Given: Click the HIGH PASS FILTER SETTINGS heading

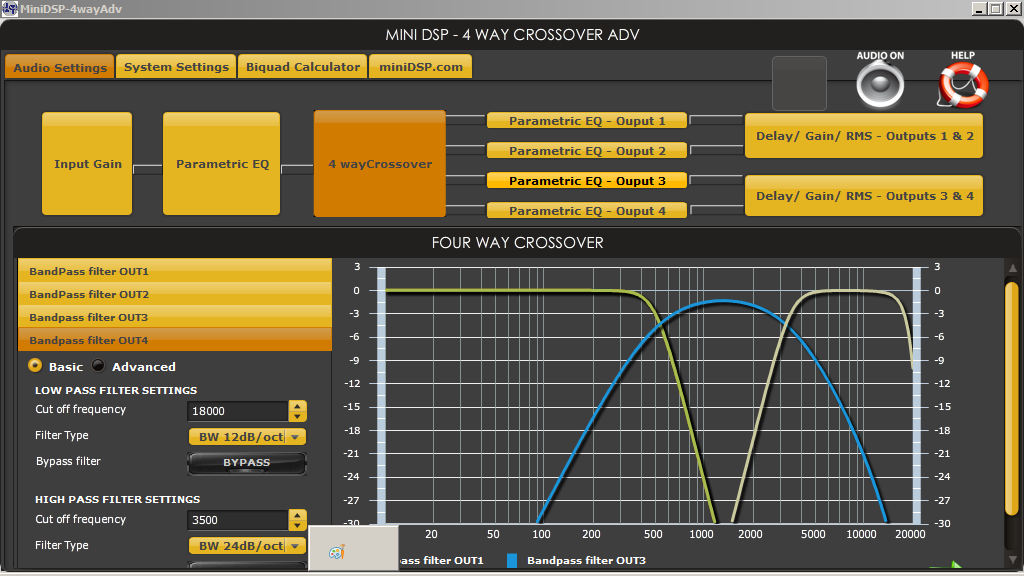Looking at the screenshot, I should [x=118, y=500].
